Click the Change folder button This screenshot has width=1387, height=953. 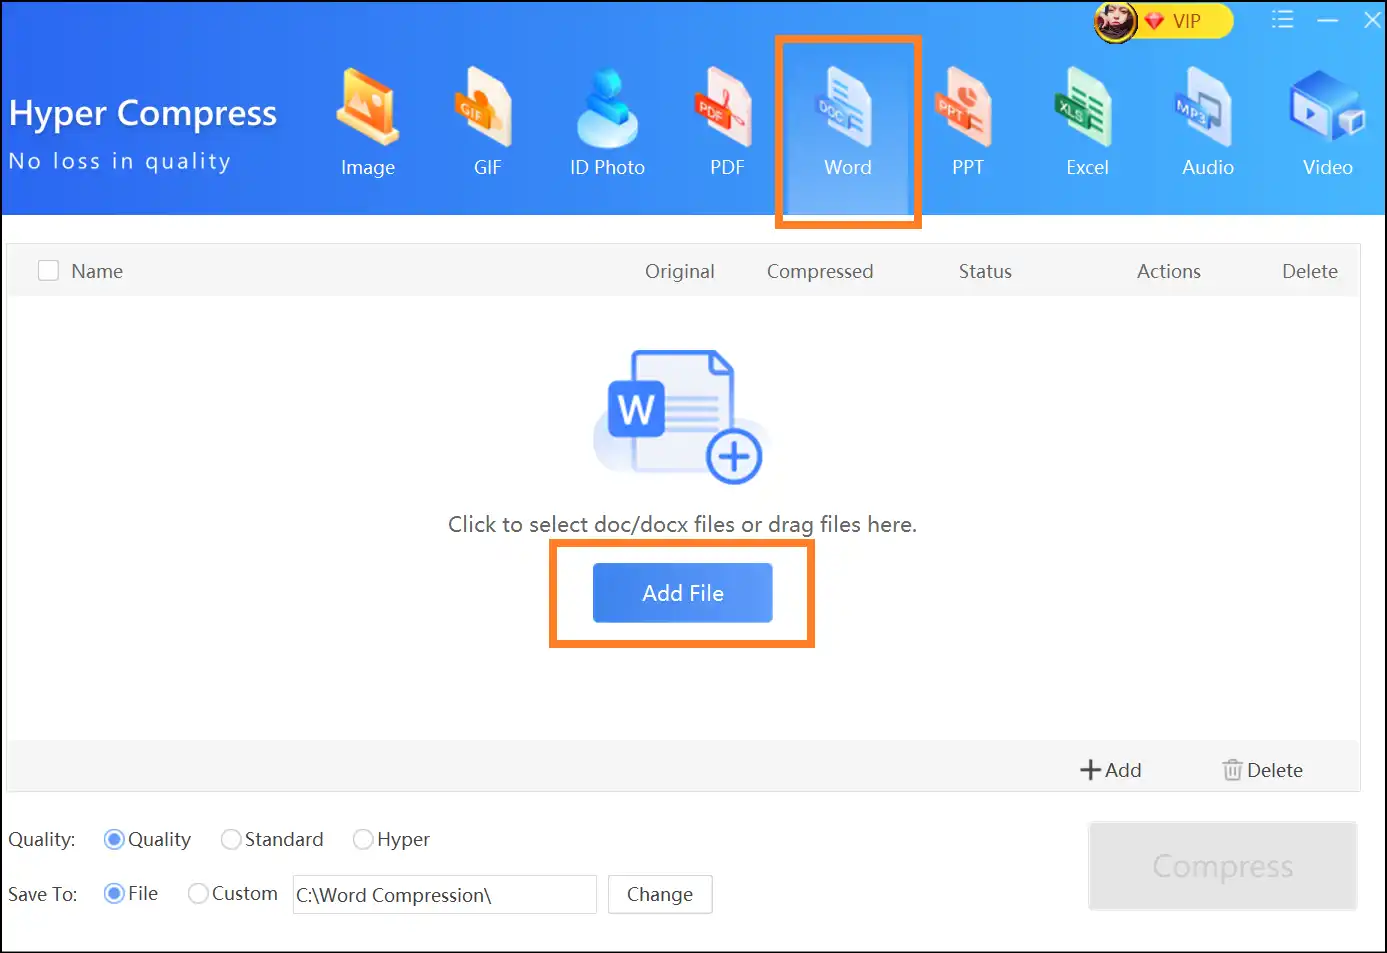coord(660,894)
